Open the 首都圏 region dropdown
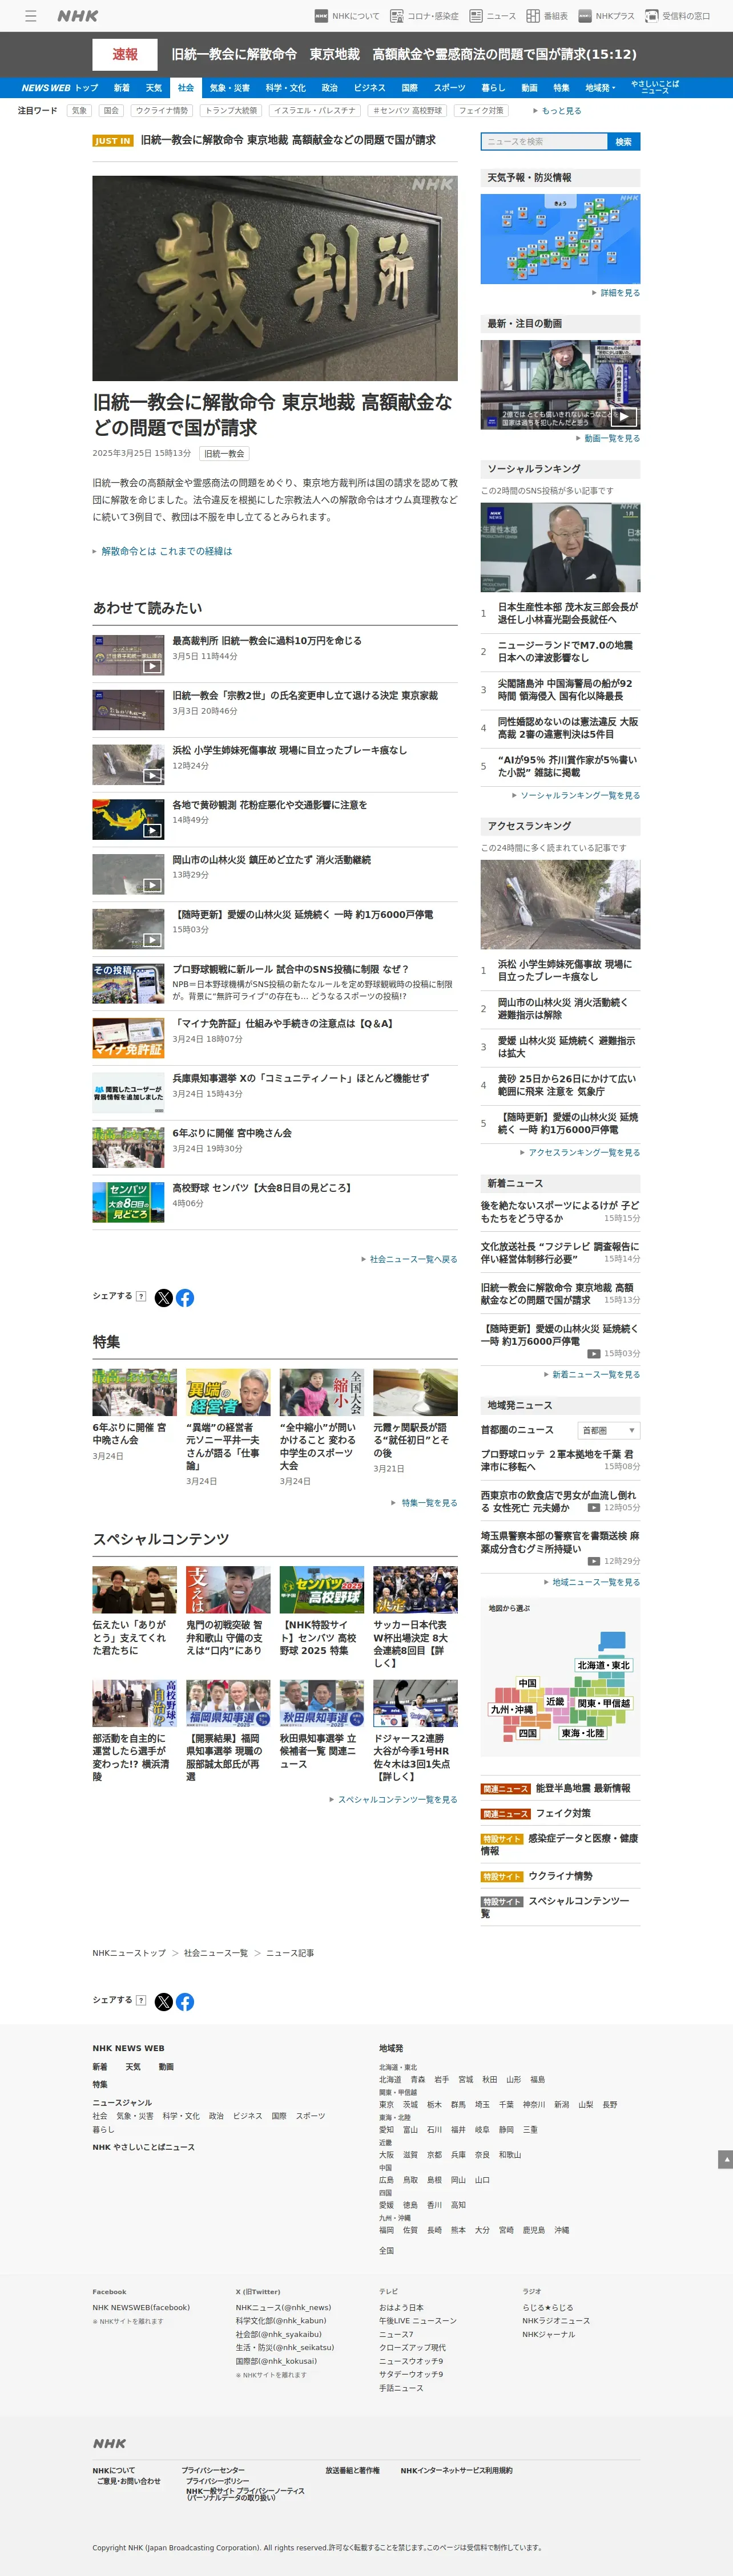This screenshot has height=2576, width=733. pos(608,1430)
